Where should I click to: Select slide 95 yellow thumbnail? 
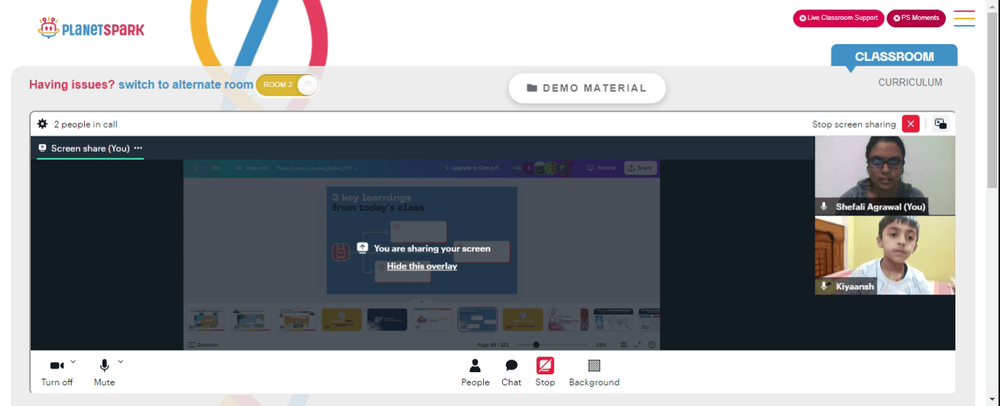pyautogui.click(x=341, y=319)
